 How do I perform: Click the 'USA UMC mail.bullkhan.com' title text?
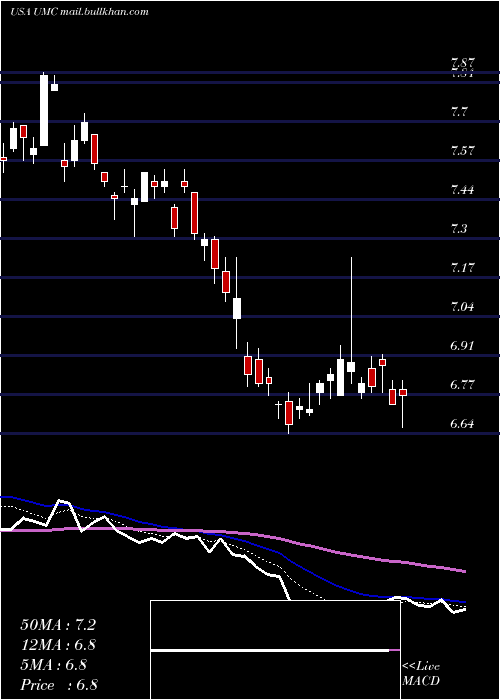(79, 12)
